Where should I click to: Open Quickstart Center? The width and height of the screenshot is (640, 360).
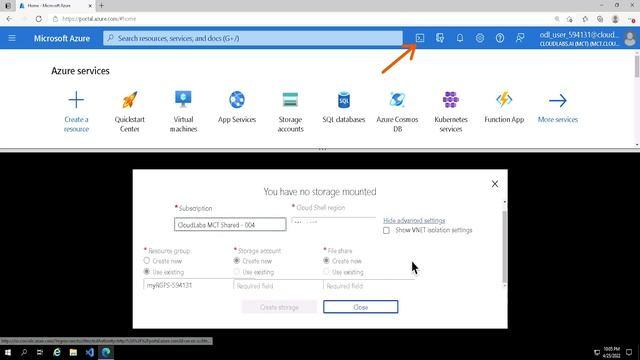(x=129, y=111)
